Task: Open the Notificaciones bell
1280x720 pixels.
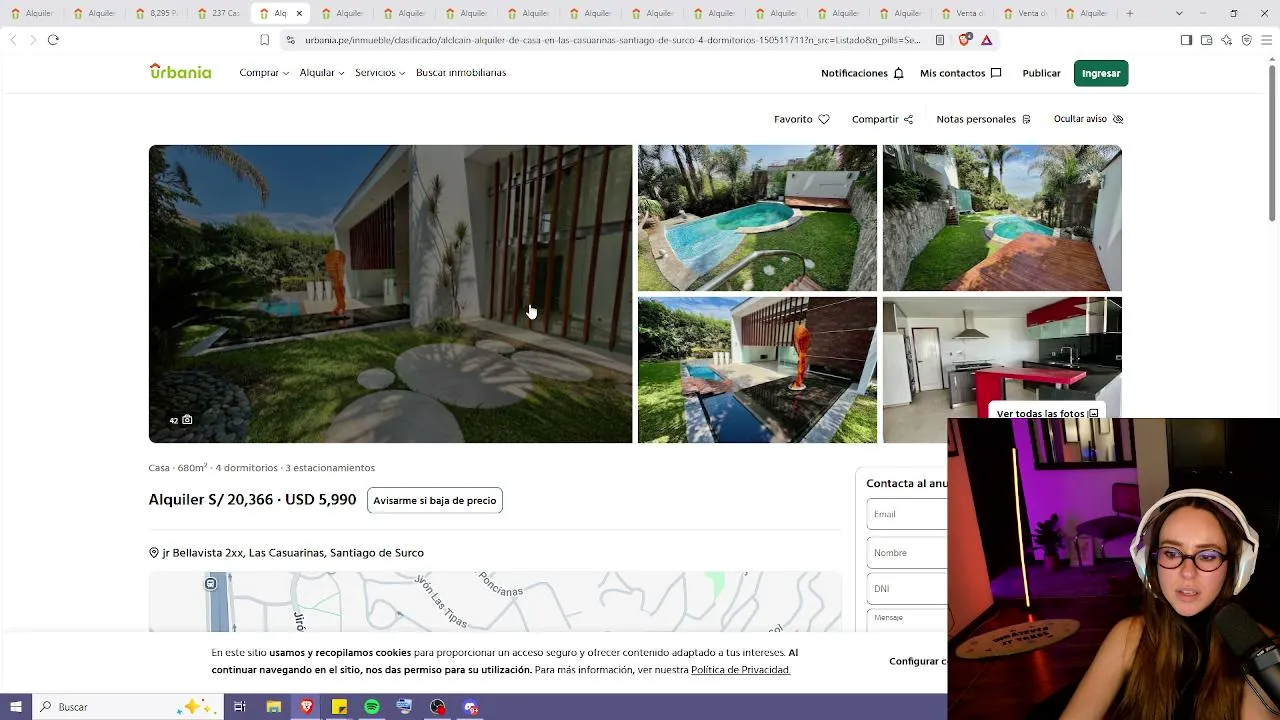Action: click(898, 73)
